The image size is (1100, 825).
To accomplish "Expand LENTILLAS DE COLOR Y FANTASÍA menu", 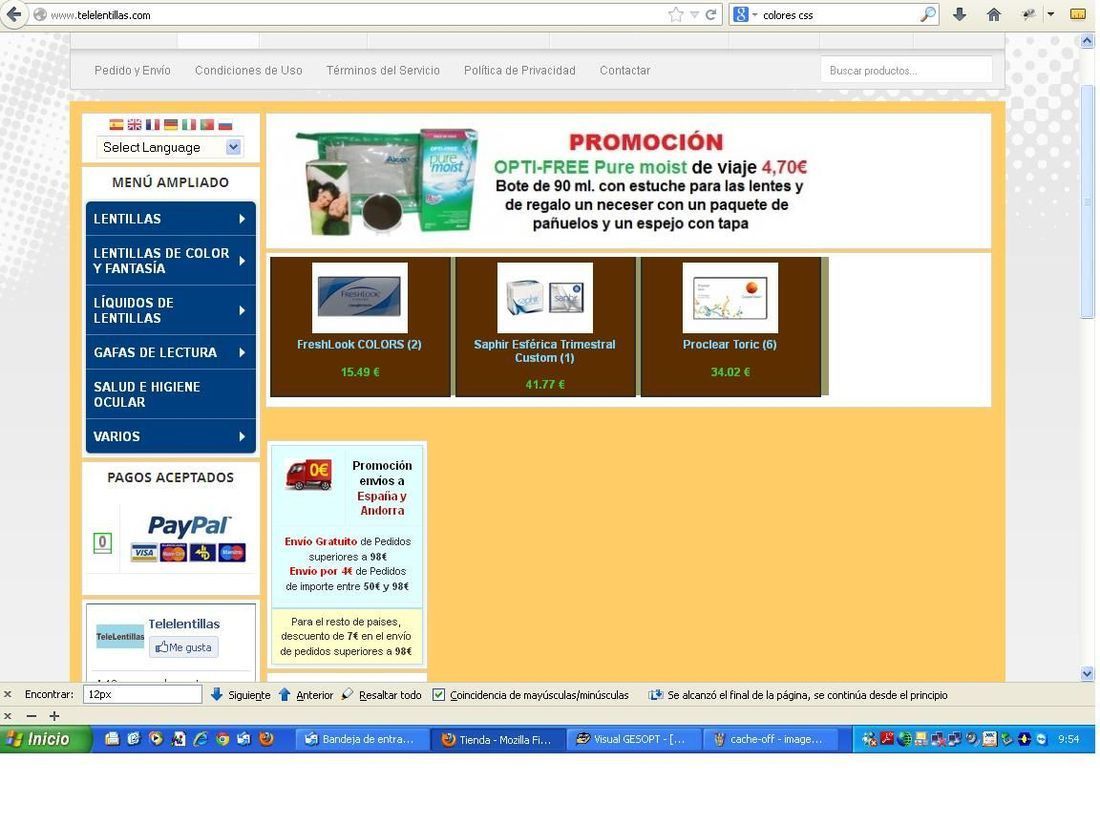I will coord(170,260).
